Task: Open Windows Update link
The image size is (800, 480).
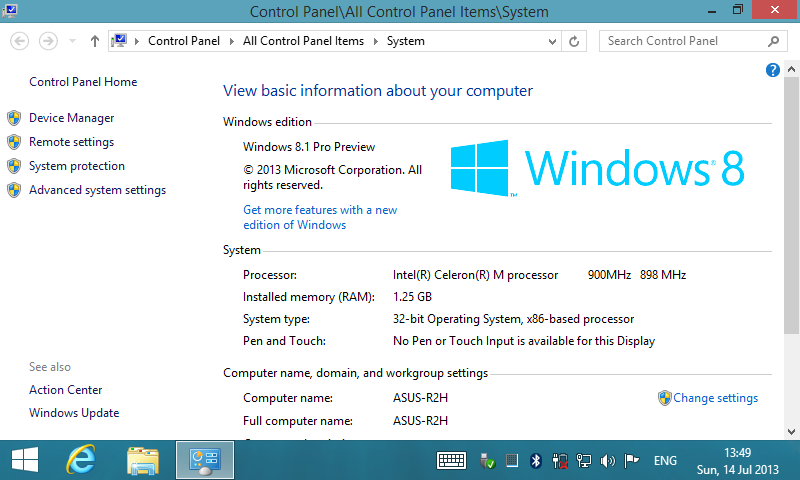Action: [74, 413]
